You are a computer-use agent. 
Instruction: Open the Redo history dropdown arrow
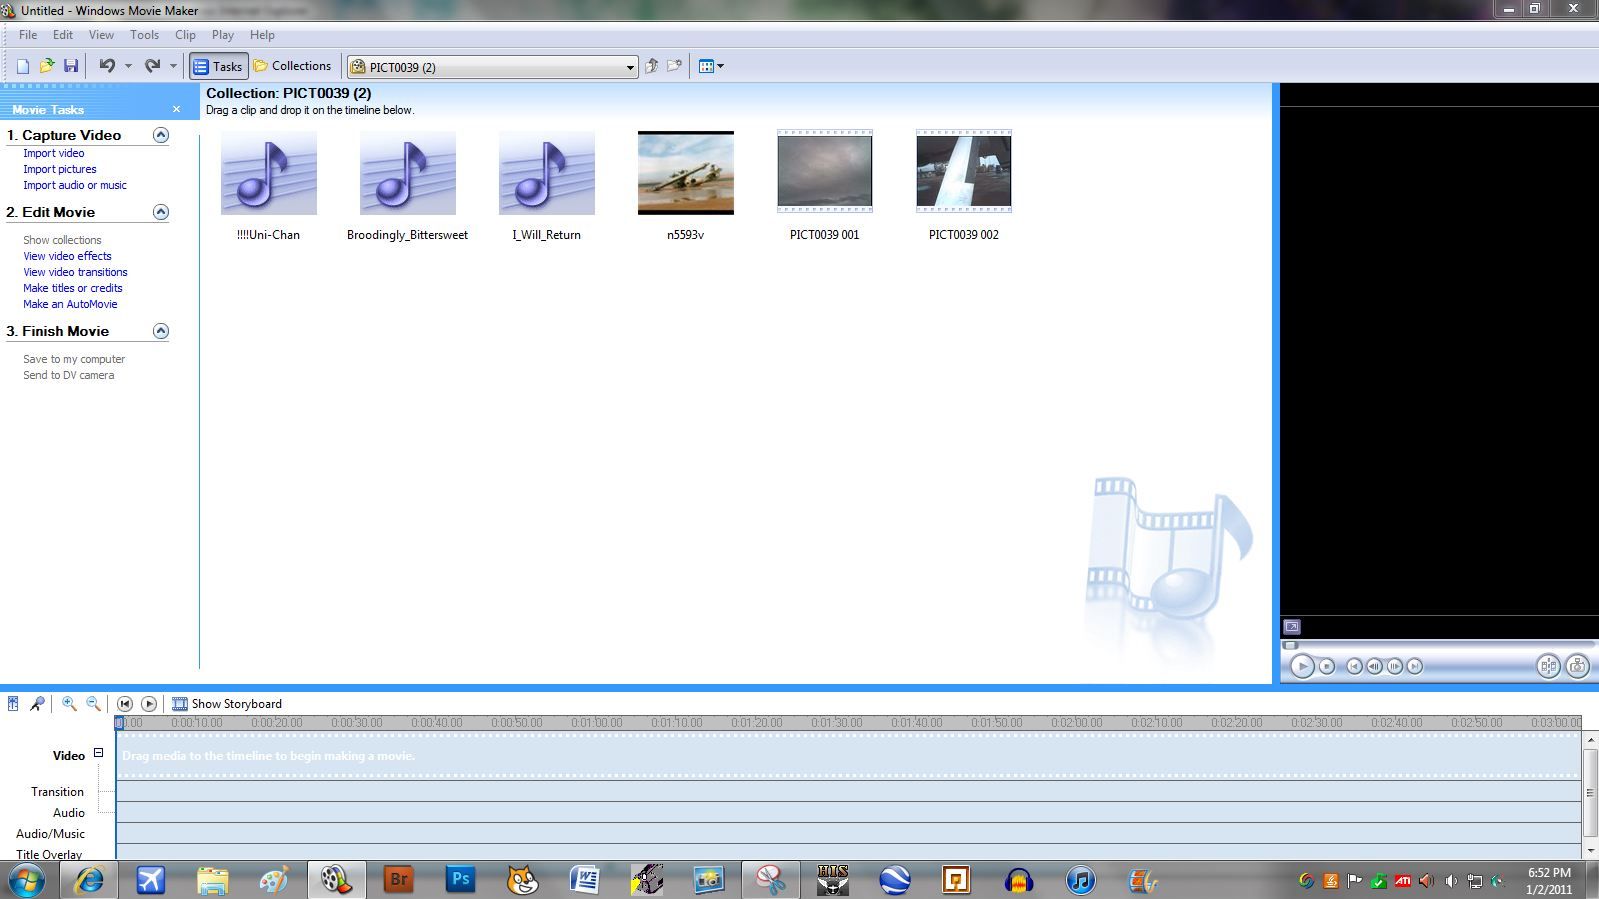(173, 66)
